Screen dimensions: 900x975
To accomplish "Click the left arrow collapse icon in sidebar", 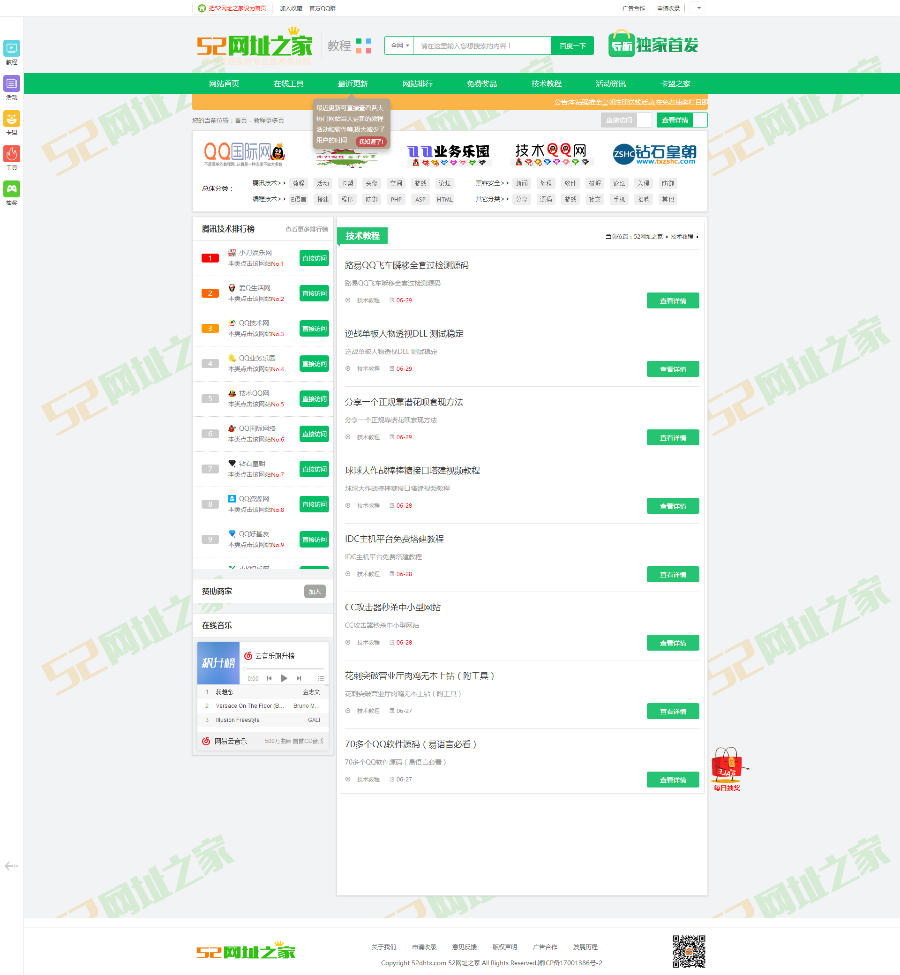I will [11, 866].
